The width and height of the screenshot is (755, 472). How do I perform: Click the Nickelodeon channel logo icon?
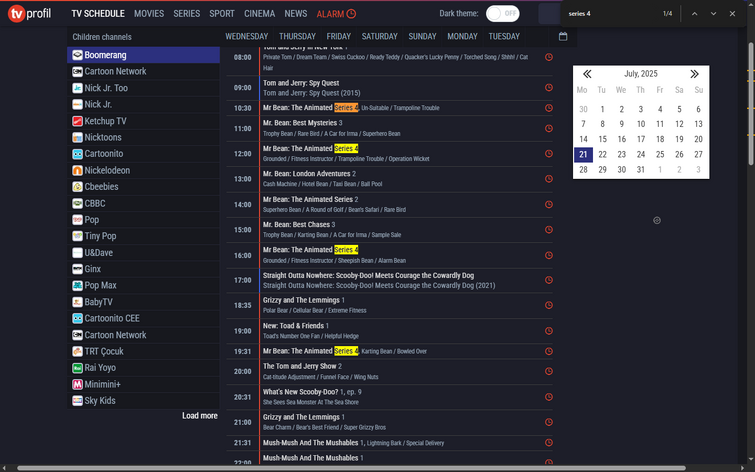[77, 170]
